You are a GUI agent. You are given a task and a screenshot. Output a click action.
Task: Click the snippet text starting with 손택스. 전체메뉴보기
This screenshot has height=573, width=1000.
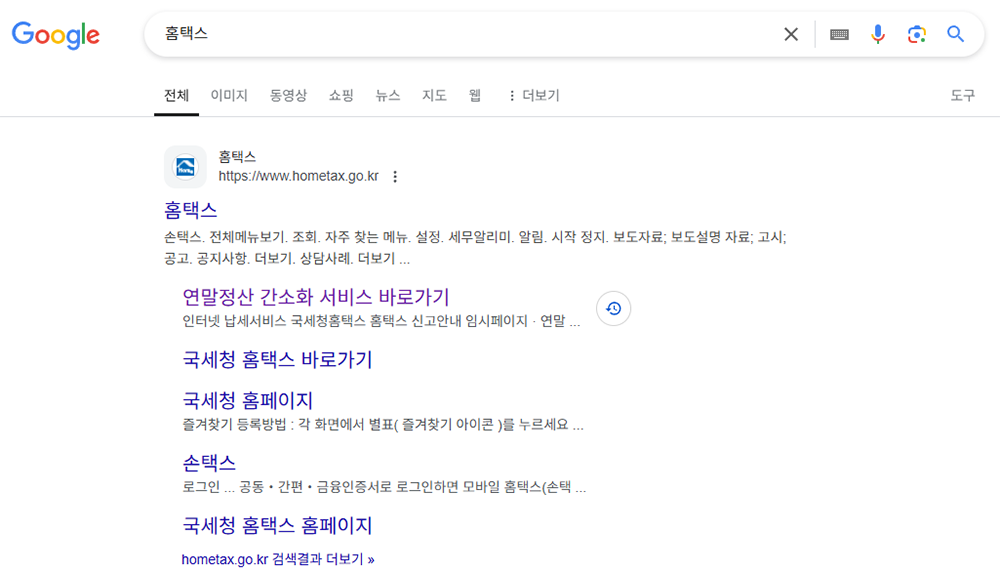pos(475,248)
